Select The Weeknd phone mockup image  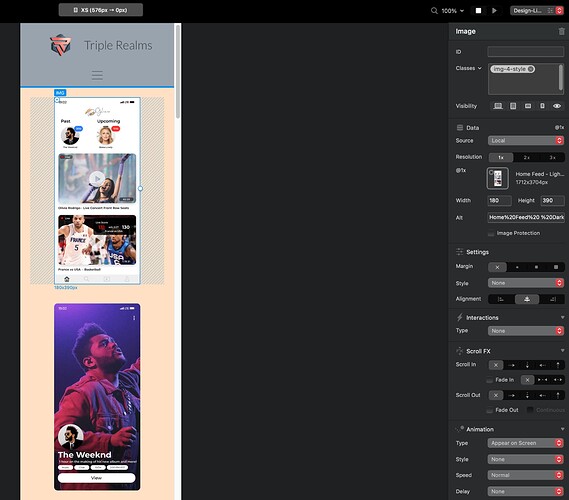[x=97, y=397]
